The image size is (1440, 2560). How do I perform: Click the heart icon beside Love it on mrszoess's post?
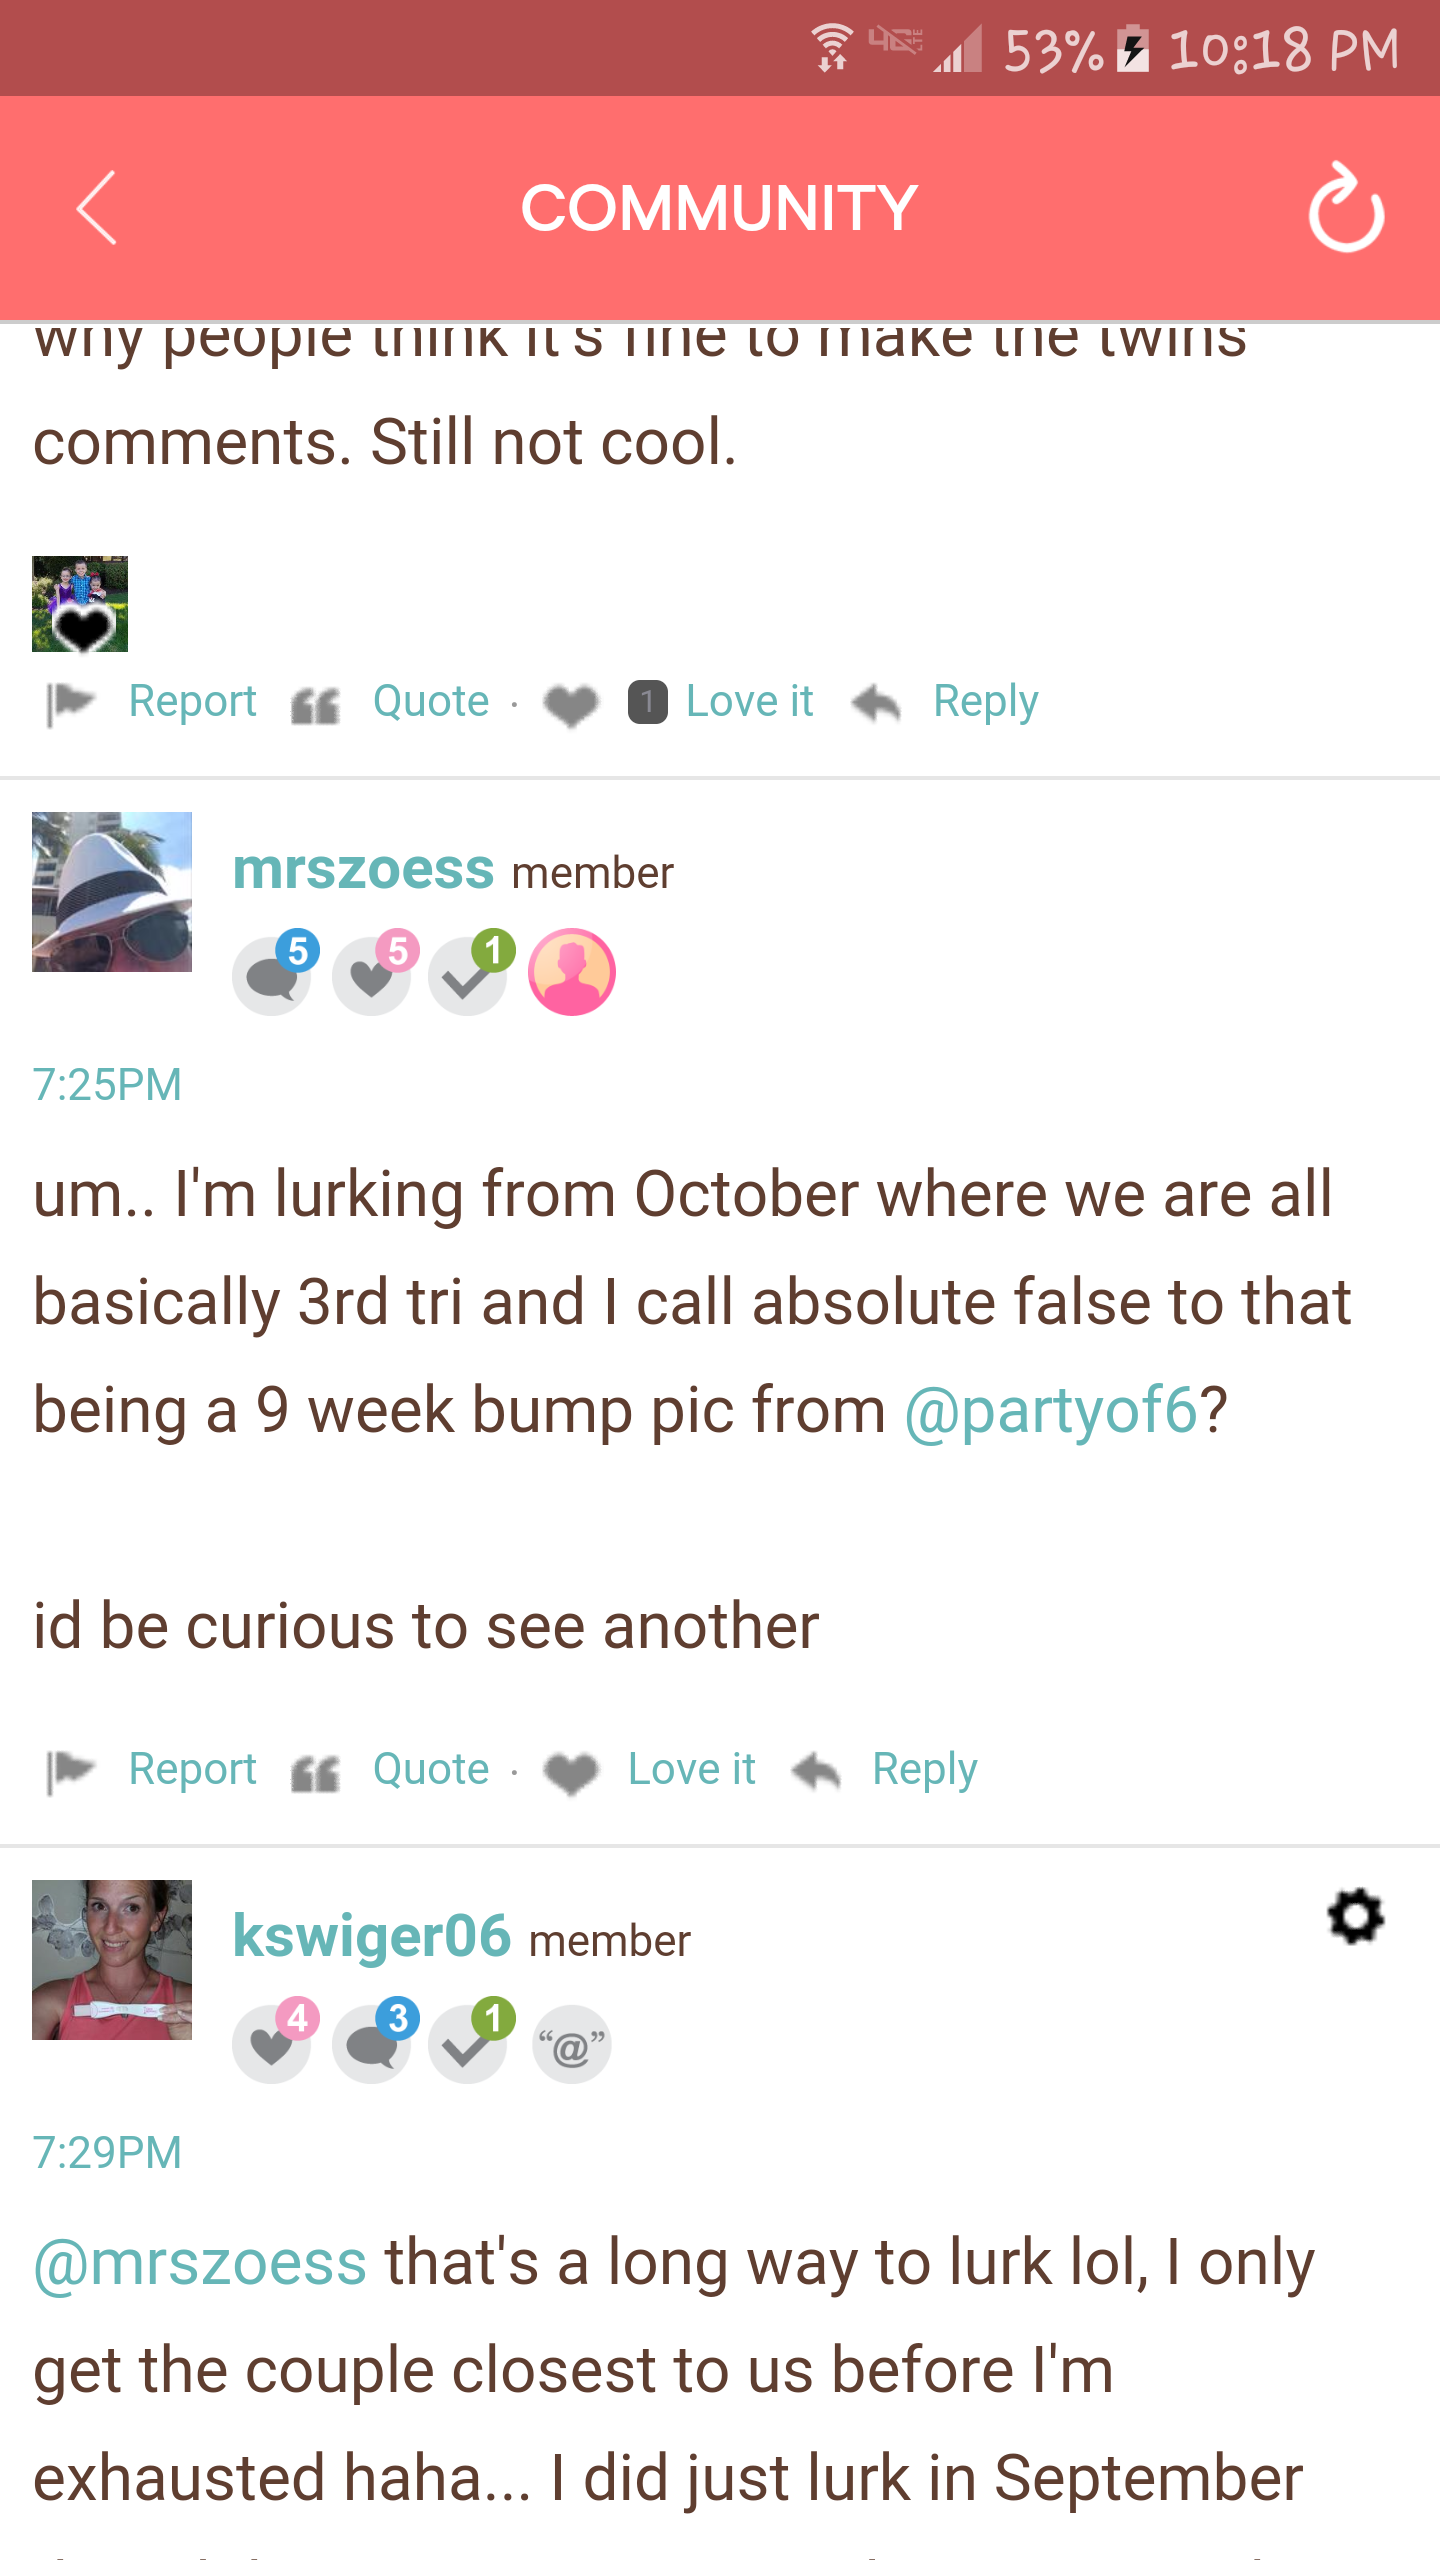click(571, 1772)
